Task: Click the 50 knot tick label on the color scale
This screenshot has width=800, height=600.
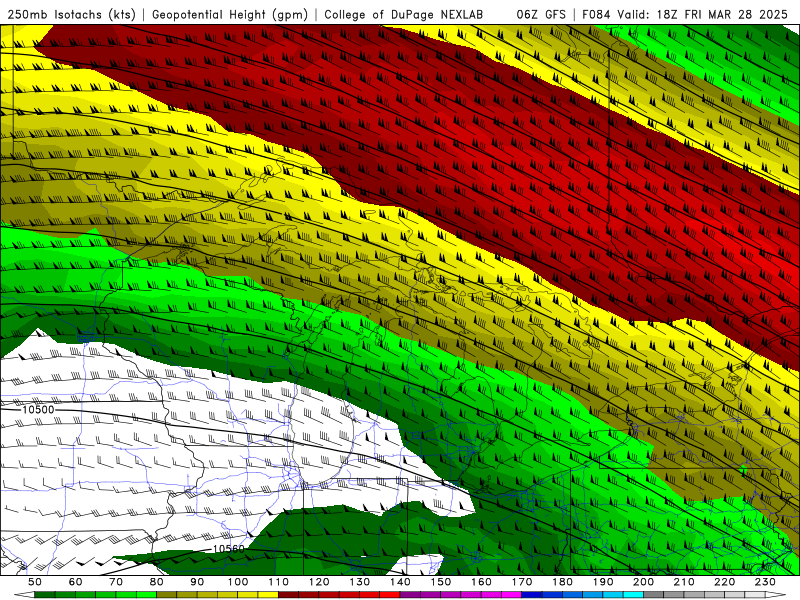Action: pyautogui.click(x=35, y=582)
